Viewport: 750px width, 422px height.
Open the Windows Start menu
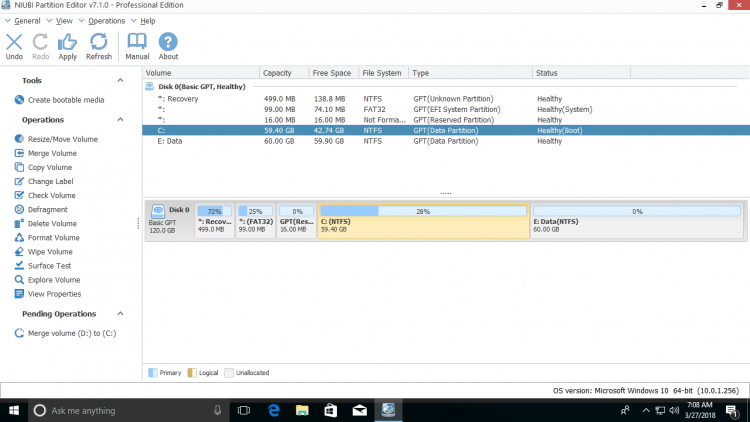tap(14, 411)
